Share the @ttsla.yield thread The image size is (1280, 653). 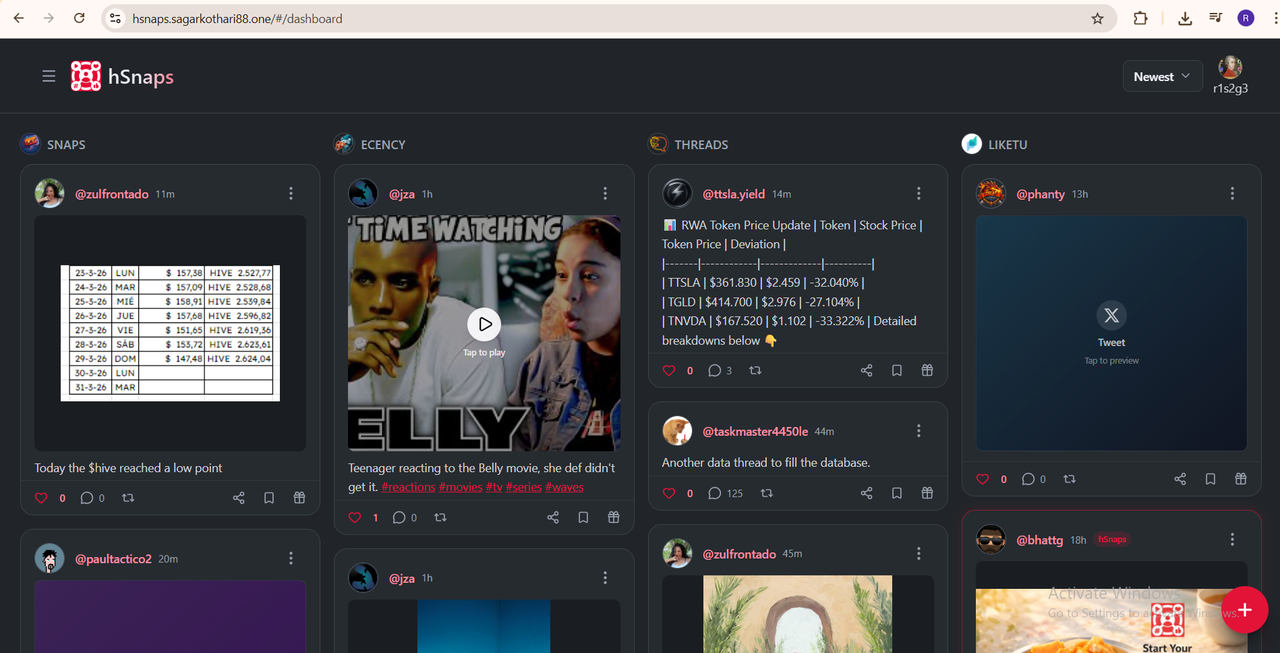click(x=867, y=370)
